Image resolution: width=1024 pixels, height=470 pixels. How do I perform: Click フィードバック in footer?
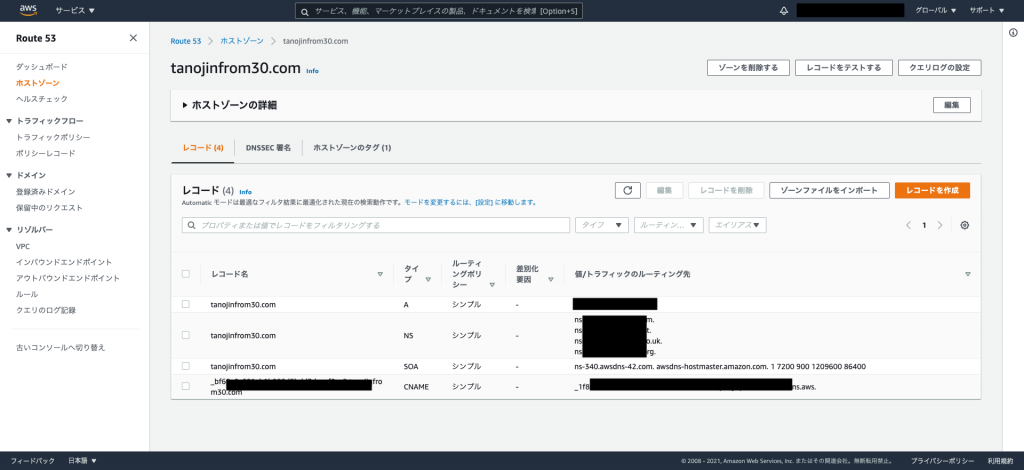pyautogui.click(x=33, y=461)
